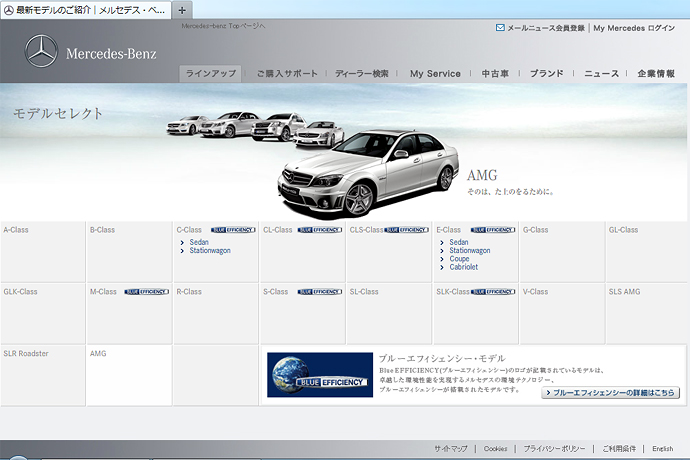690x460 pixels.
Task: Click the large silver AMG sedan image
Action: coord(369,174)
